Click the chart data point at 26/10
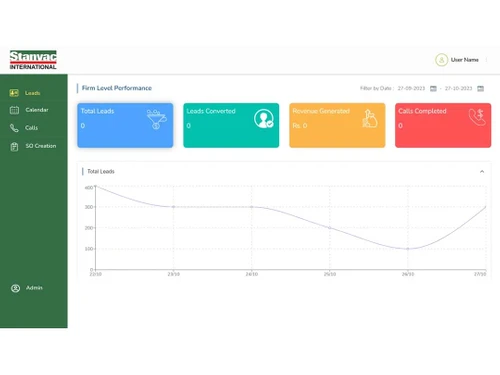This screenshot has height=375, width=500. coord(408,249)
